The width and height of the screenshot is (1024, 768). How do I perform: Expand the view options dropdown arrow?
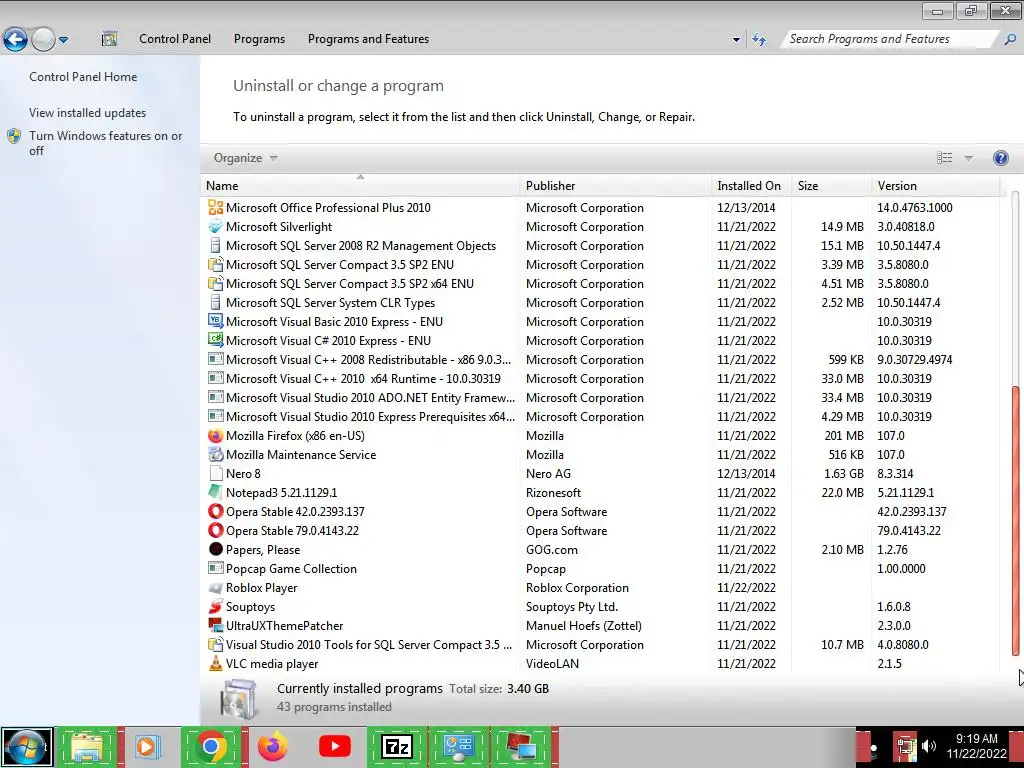click(x=968, y=158)
